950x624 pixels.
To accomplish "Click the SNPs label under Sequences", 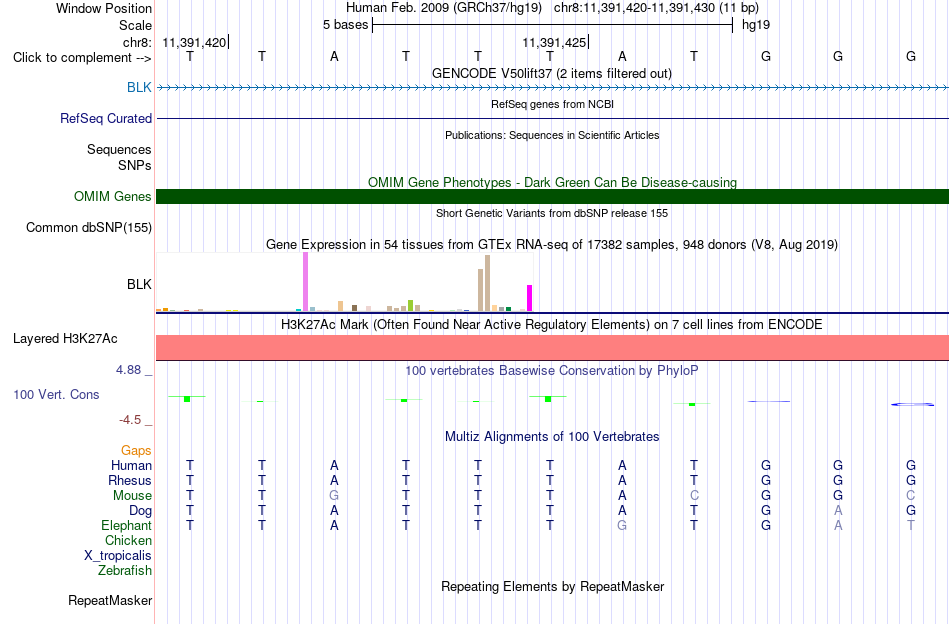I will point(135,165).
